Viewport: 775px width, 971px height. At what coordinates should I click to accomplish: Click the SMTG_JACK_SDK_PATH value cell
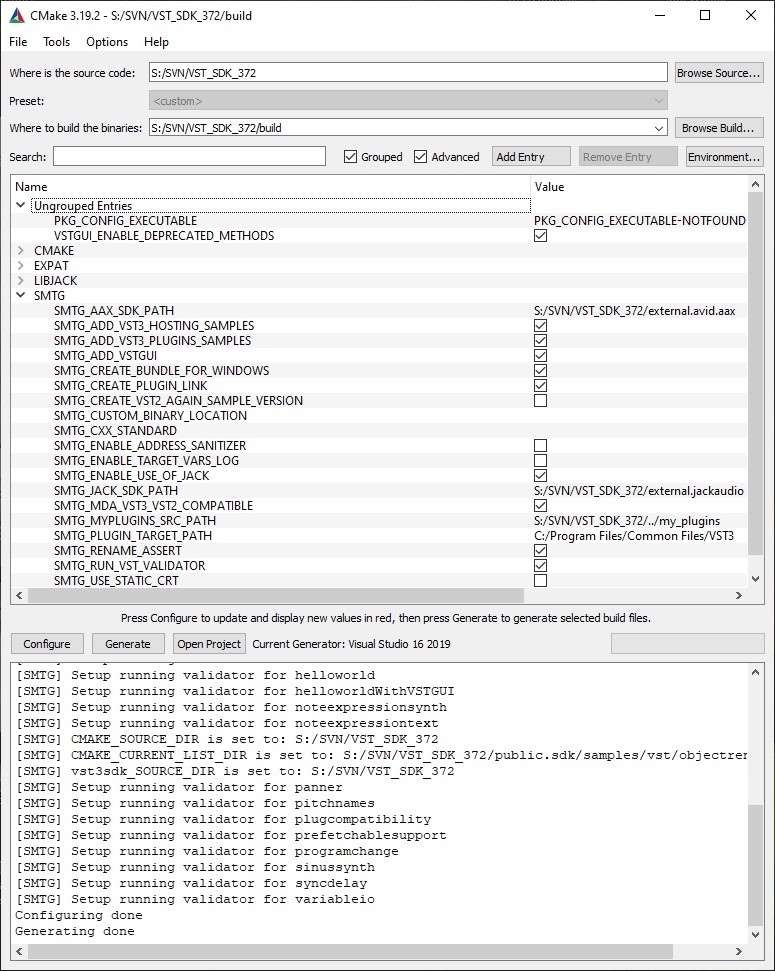639,490
